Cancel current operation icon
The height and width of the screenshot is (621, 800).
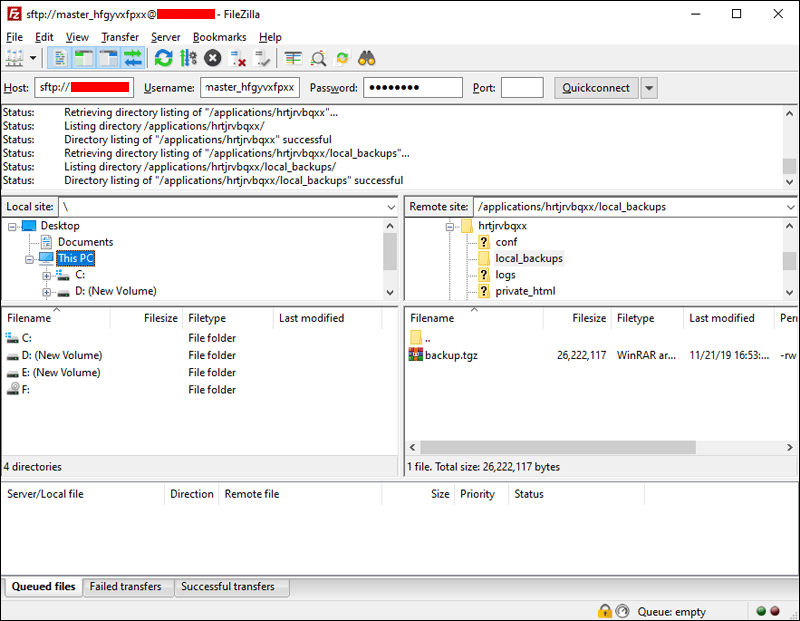213,58
